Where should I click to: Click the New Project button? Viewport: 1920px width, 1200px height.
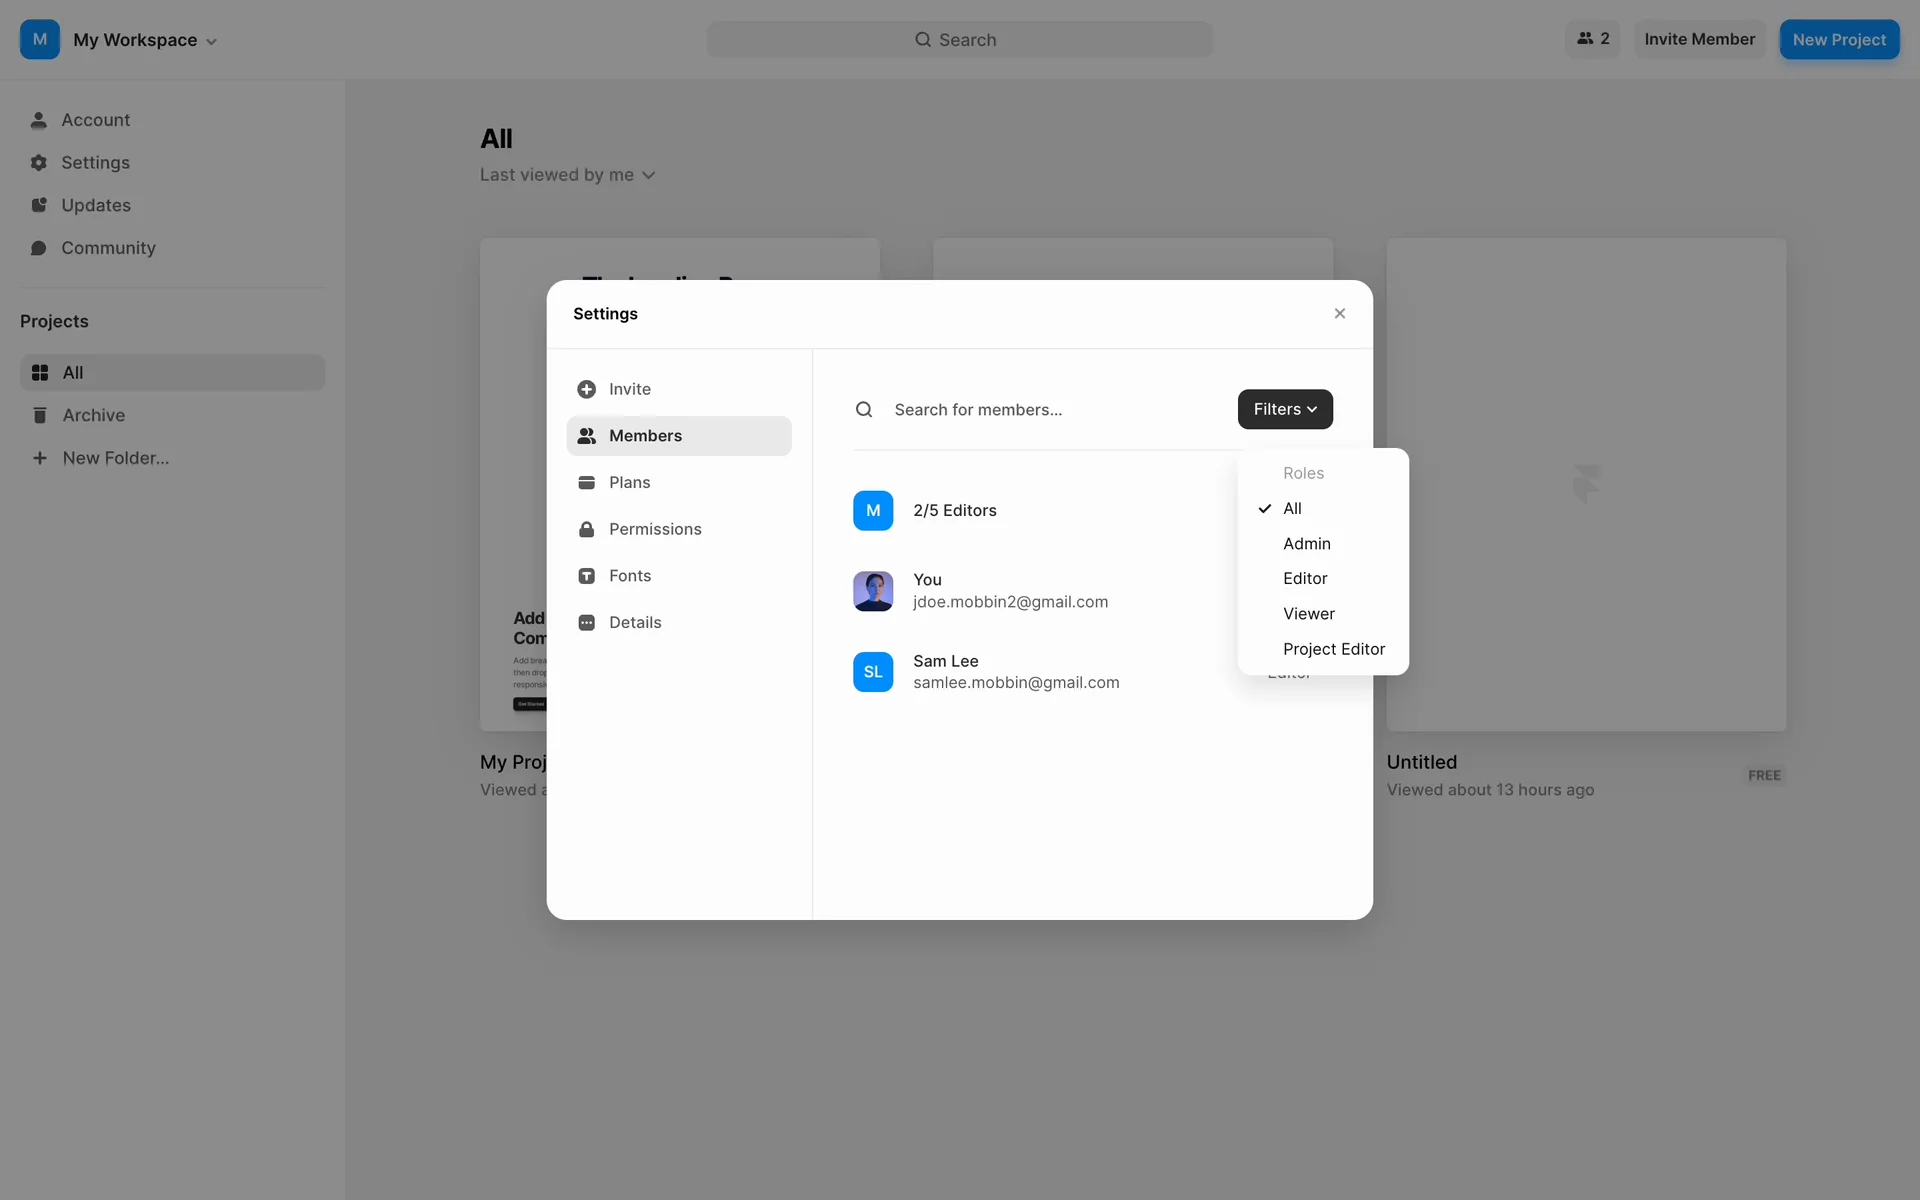point(1838,40)
